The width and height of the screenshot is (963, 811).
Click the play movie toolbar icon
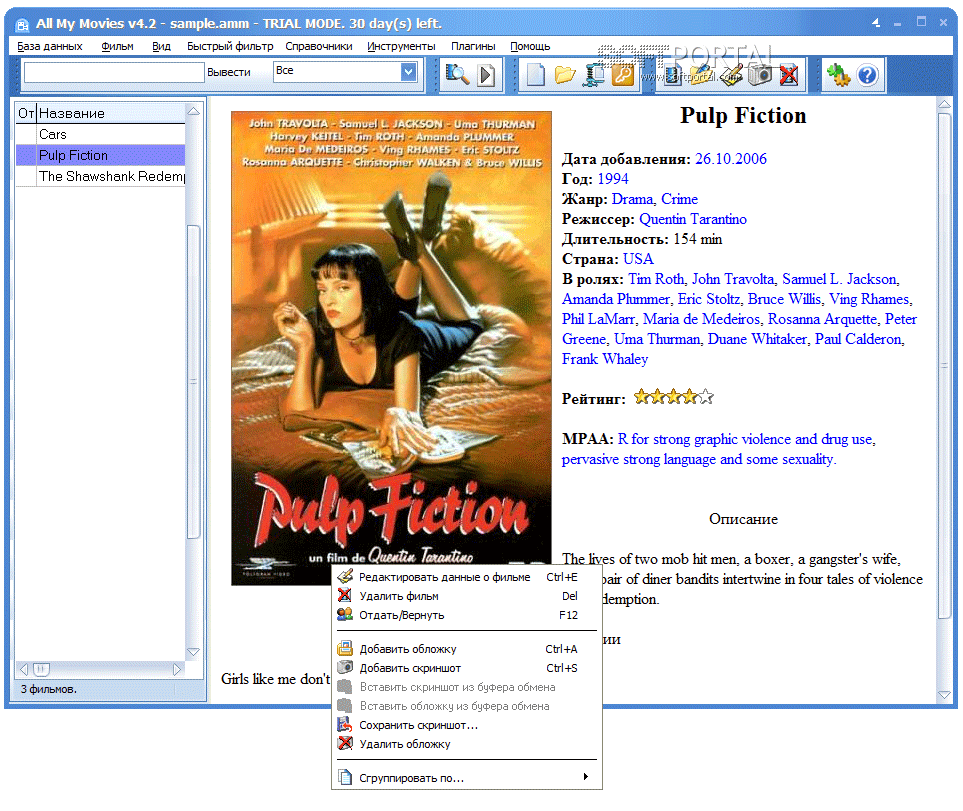point(486,76)
